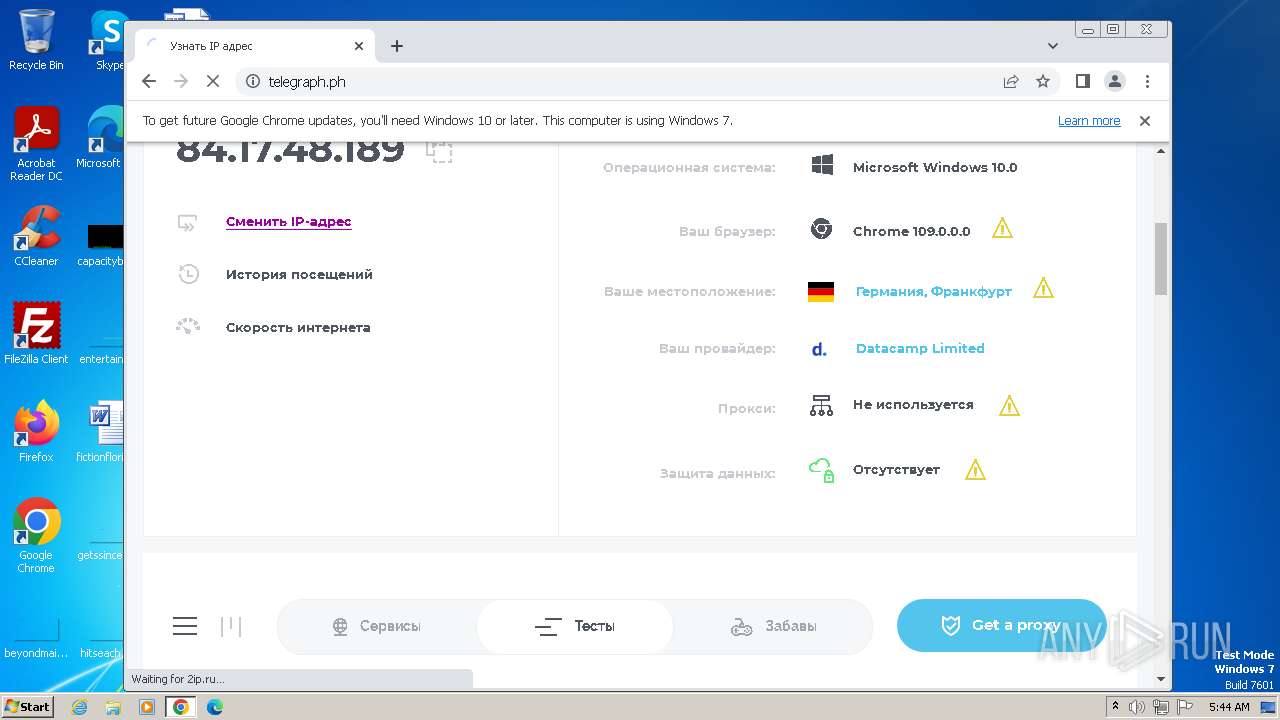This screenshot has height=720, width=1280.
Task: Close the Узнать IP адрес tab
Action: (x=359, y=46)
